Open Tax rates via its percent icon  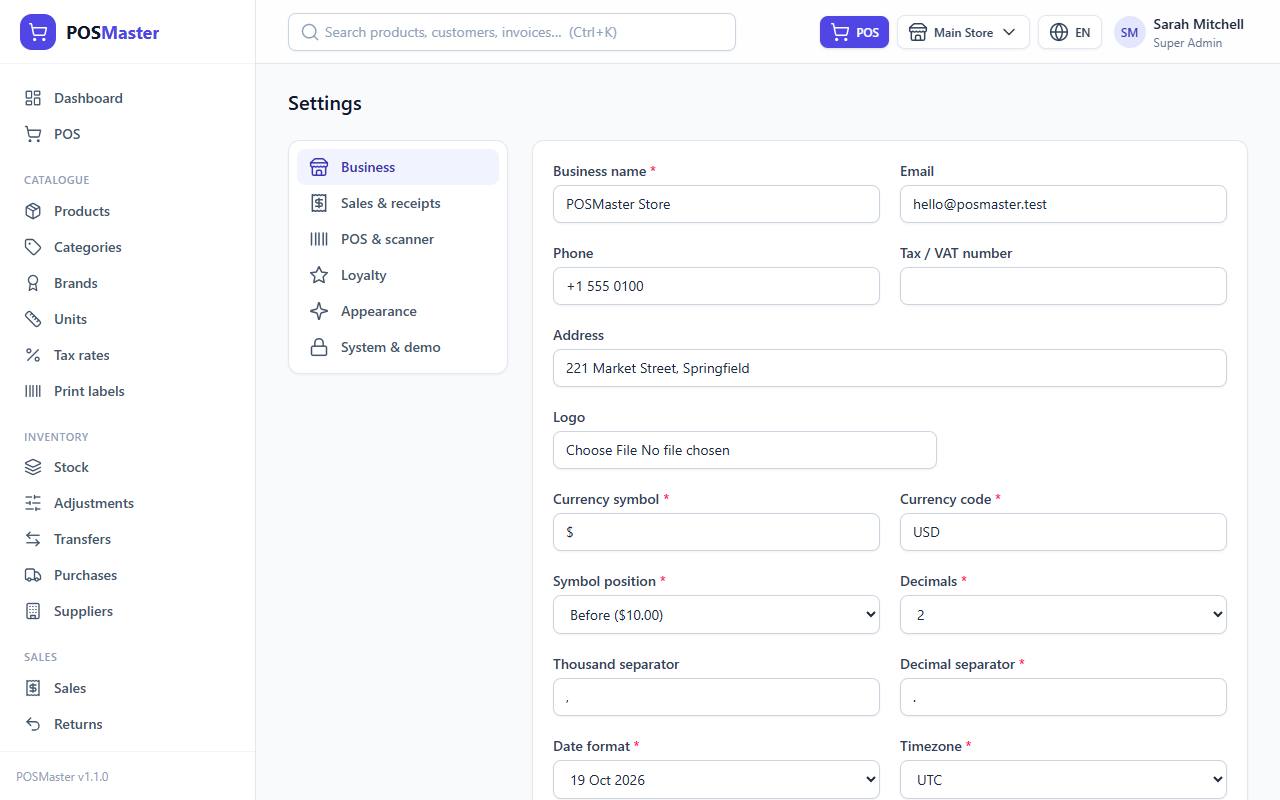(33, 355)
